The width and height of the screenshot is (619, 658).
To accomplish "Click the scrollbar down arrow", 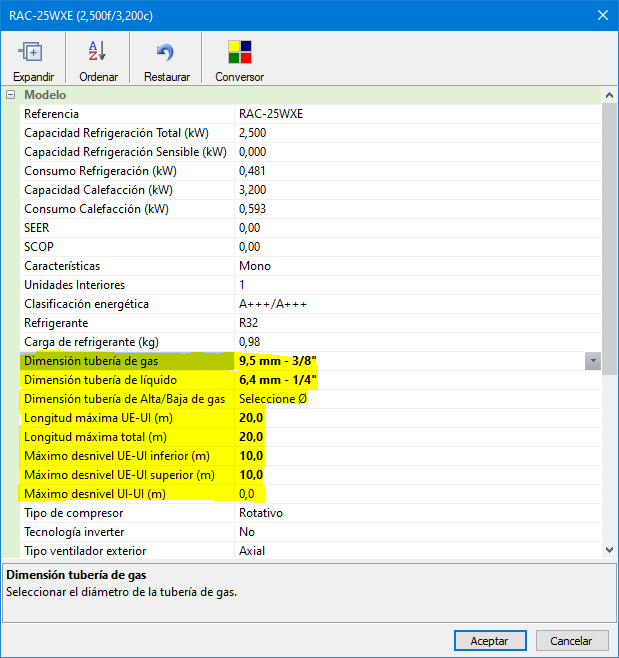I will tap(609, 550).
